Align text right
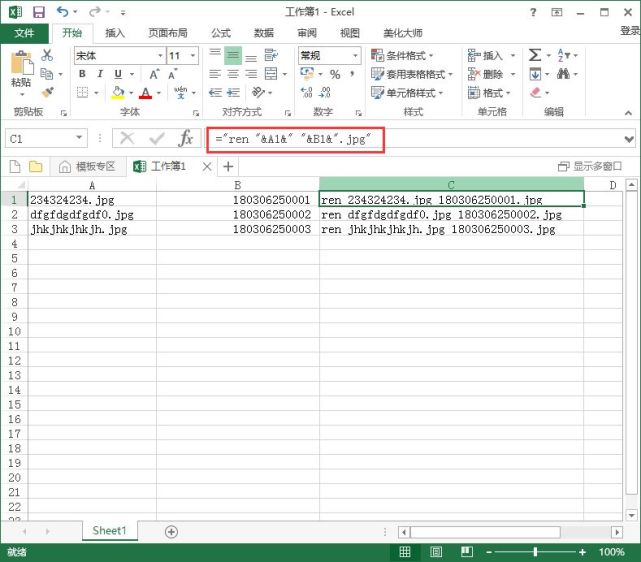Screen dimensions: 641x562 coord(251,74)
